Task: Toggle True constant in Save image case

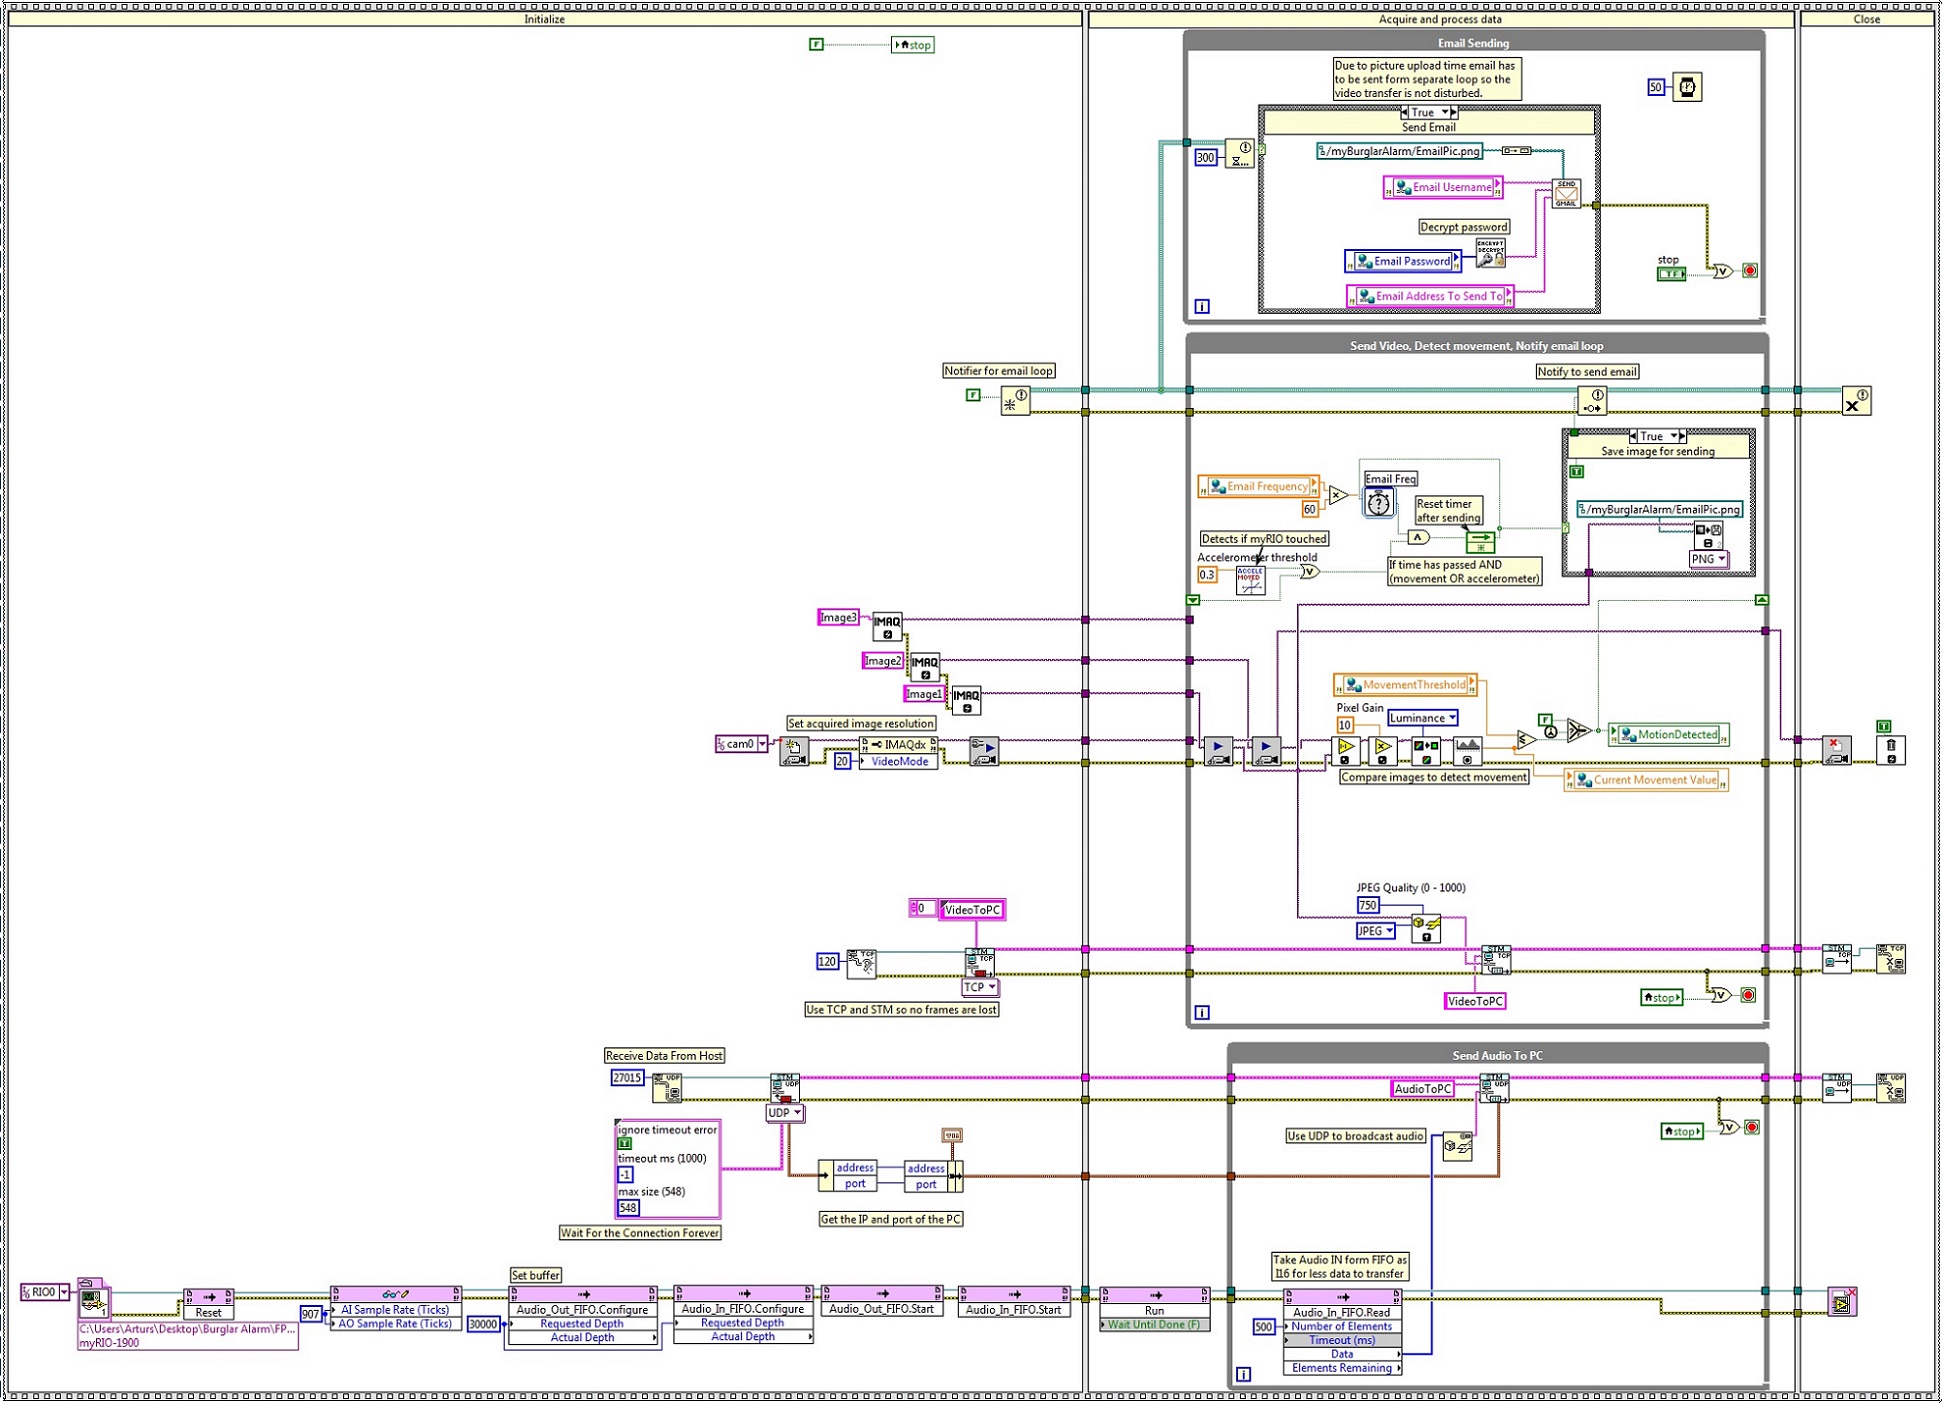Action: pyautogui.click(x=1577, y=472)
